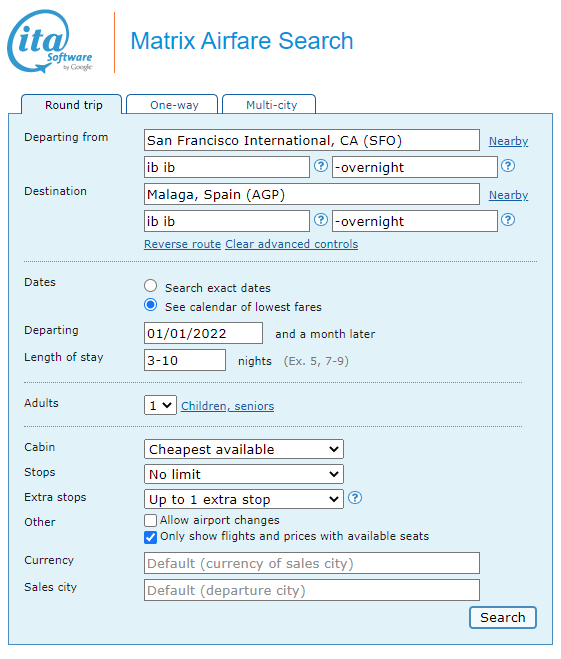
Task: Open help icon beside destination routing codes
Action: coord(321,220)
